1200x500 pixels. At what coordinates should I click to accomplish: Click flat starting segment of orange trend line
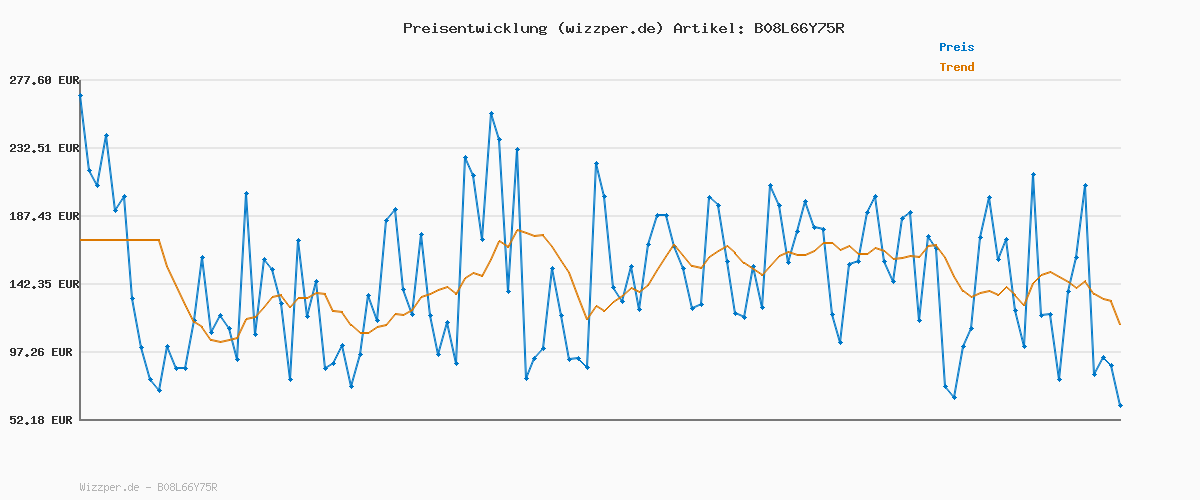(120, 240)
